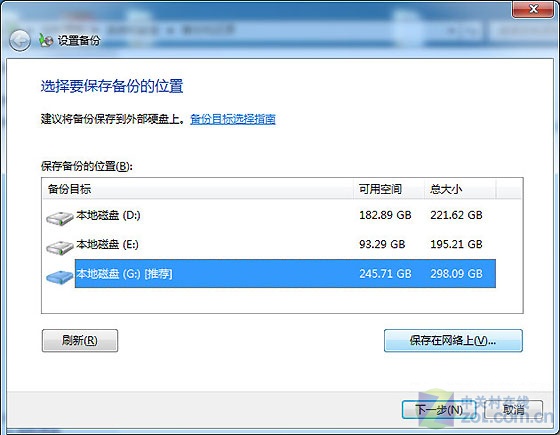Click the 设置备份 backup wizard icon
This screenshot has height=435, width=560.
(x=46, y=40)
